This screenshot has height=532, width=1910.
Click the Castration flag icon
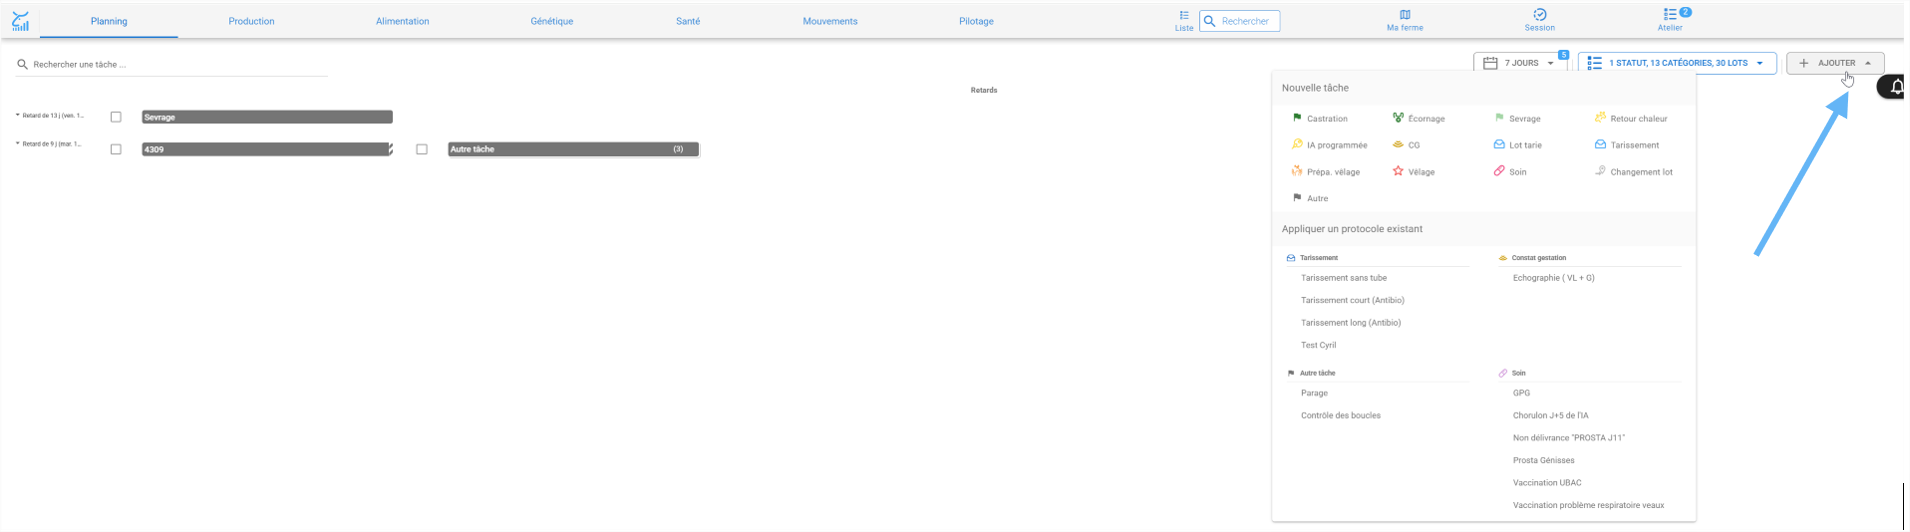click(x=1297, y=118)
